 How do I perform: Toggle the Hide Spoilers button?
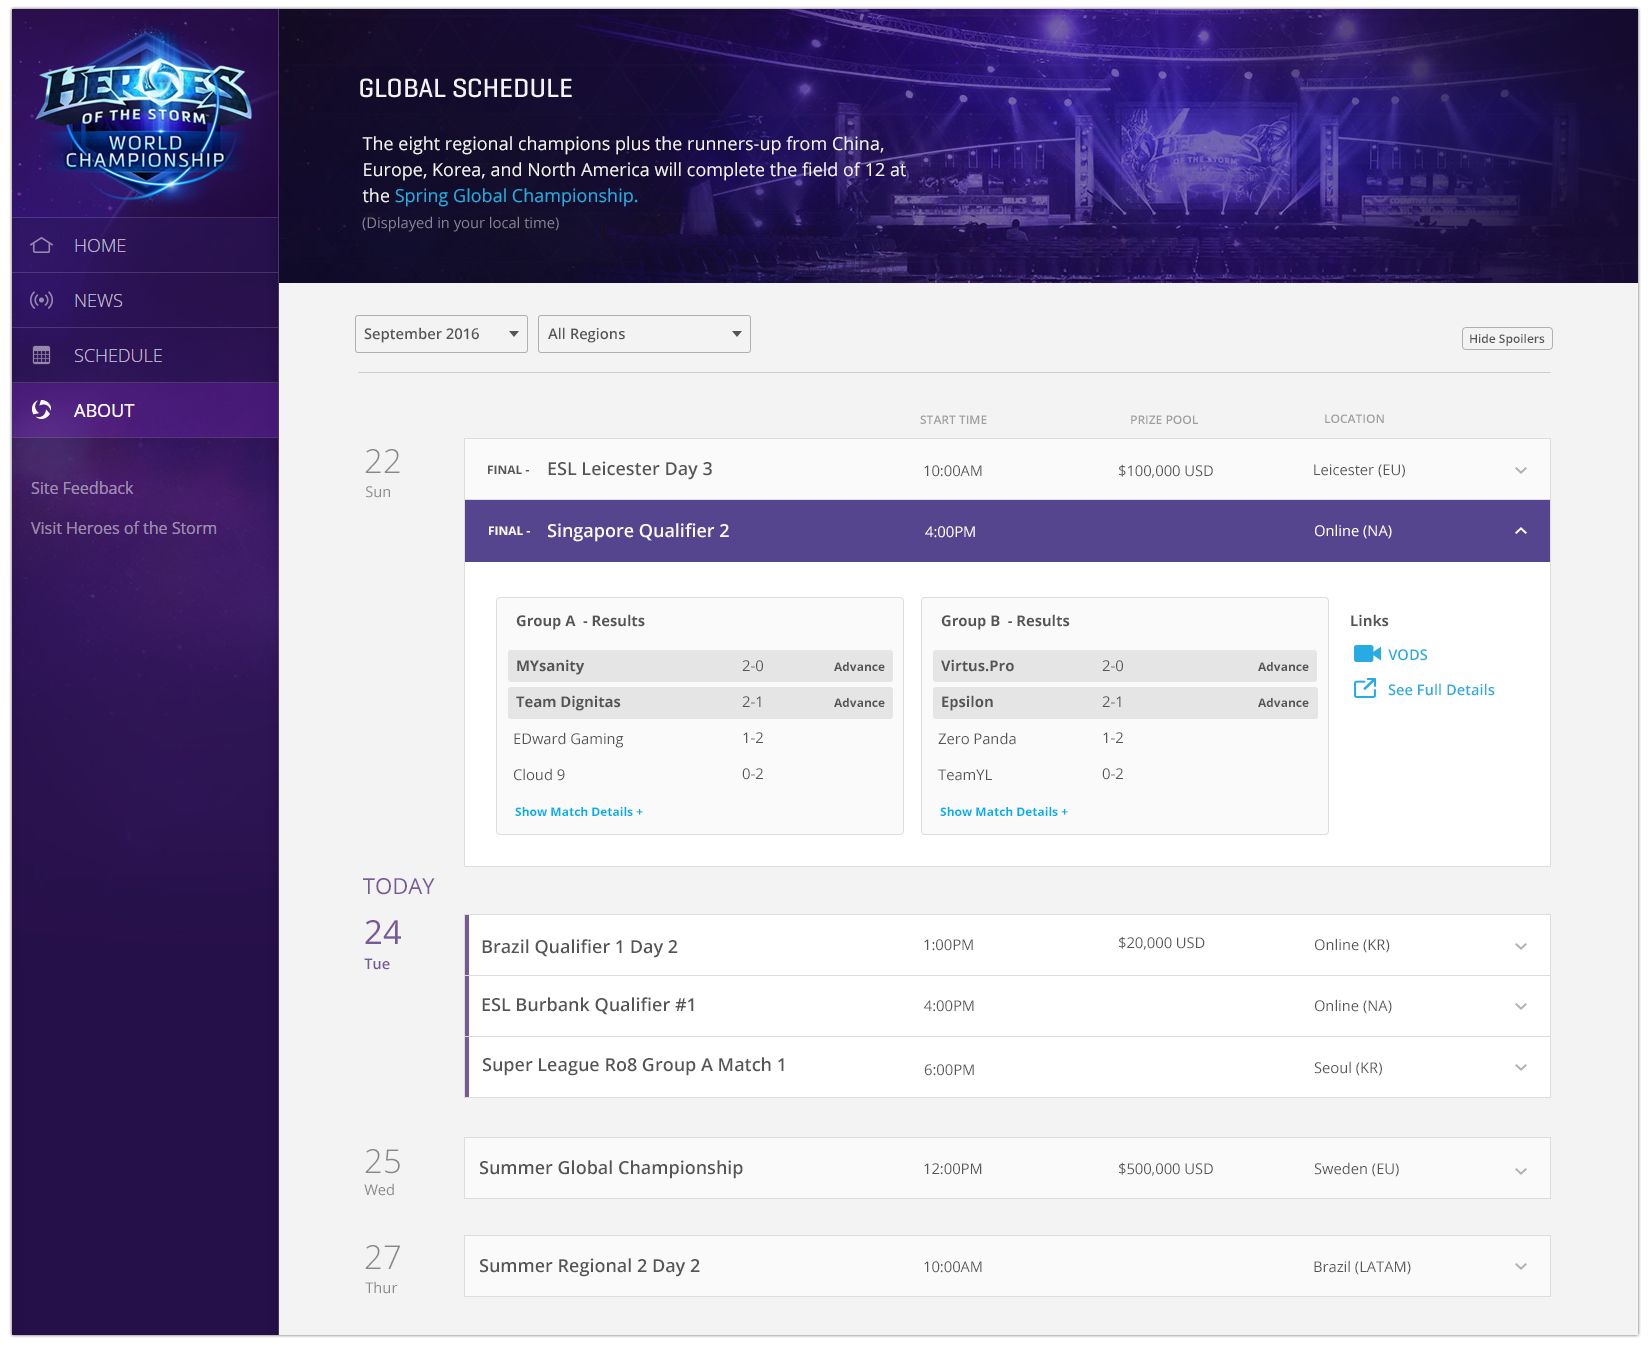(x=1507, y=339)
